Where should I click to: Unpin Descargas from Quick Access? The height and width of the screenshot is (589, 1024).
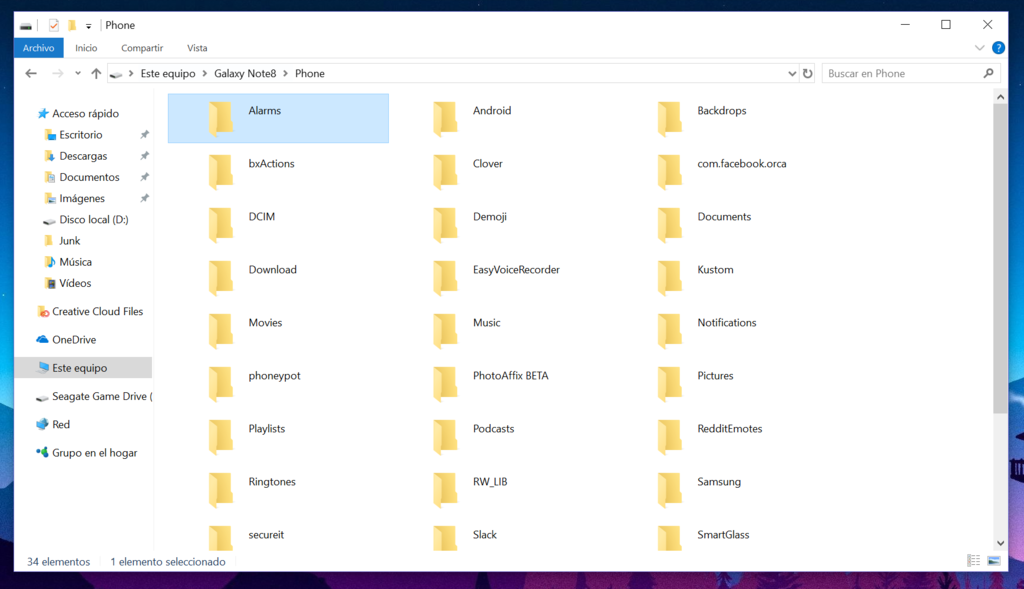click(143, 155)
